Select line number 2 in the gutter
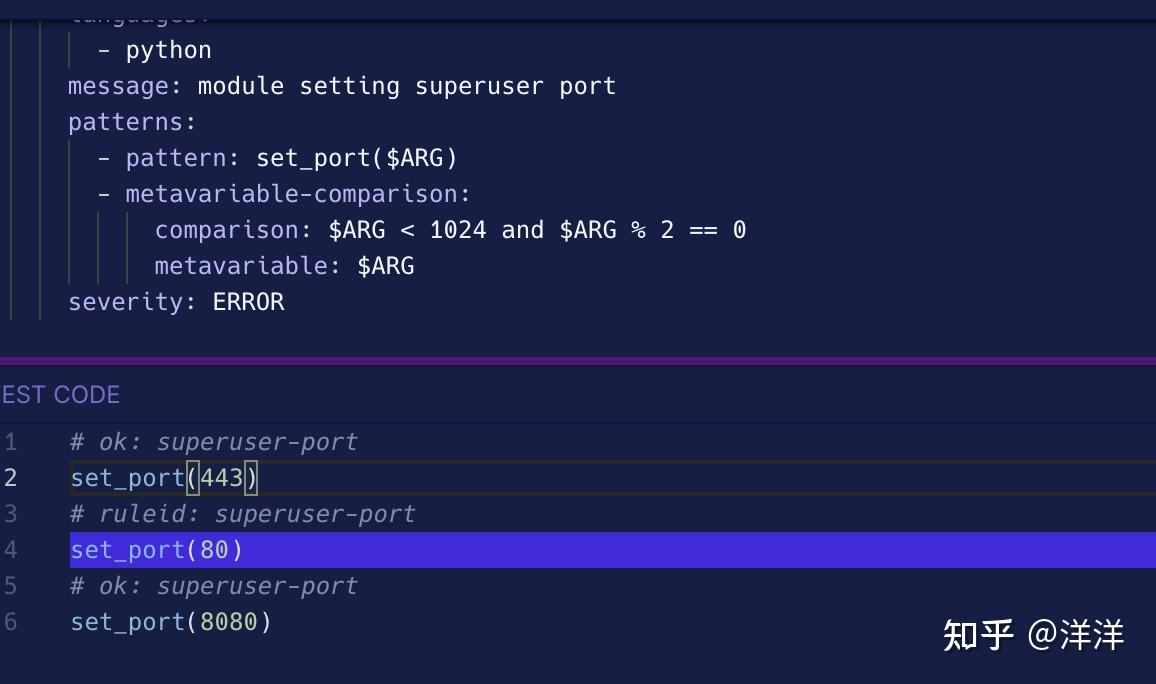The image size is (1156, 684). [10, 478]
